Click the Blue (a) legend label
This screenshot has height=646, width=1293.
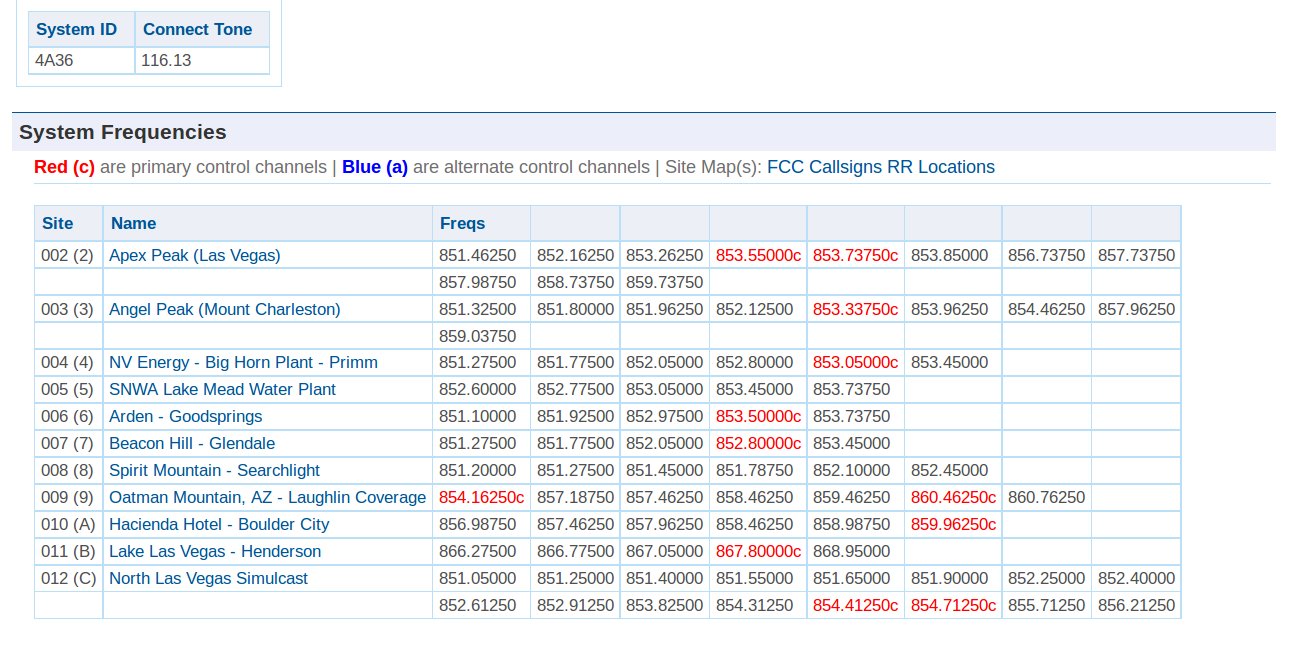(375, 167)
